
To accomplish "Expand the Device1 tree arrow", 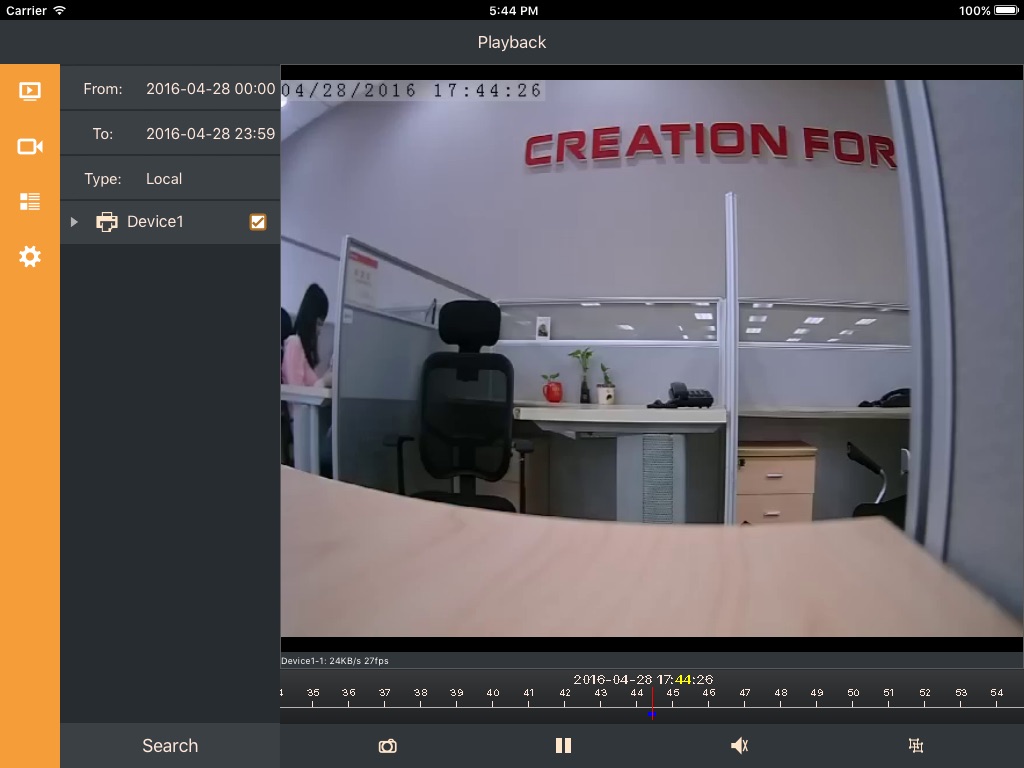I will click(74, 222).
